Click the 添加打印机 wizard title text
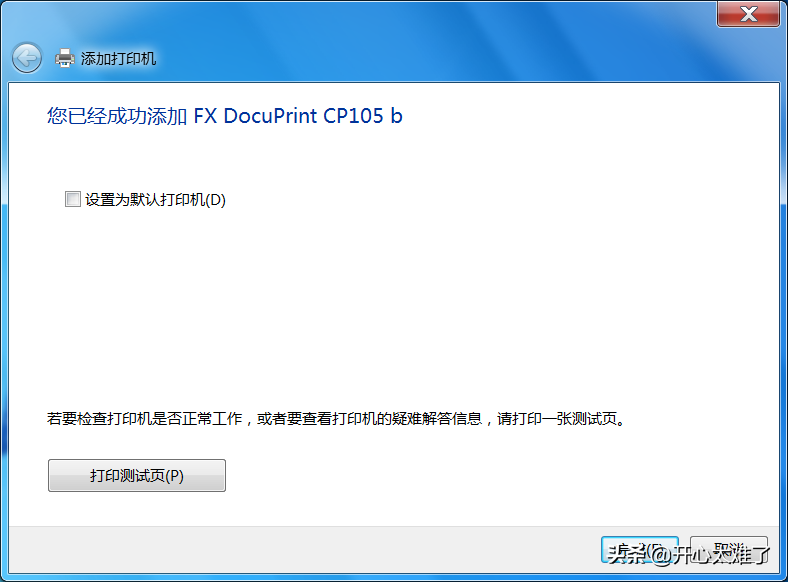 coord(118,59)
